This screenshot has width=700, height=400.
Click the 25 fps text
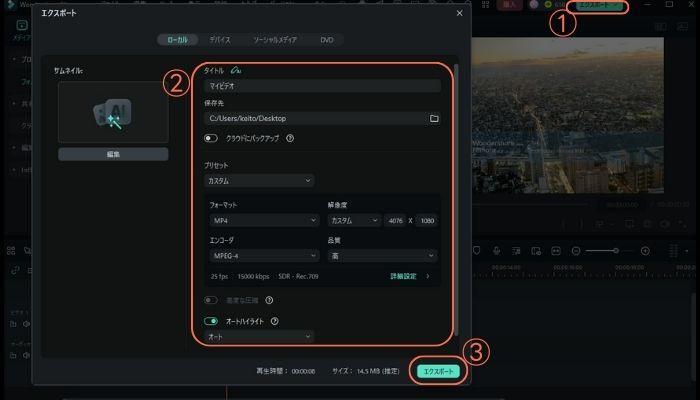pyautogui.click(x=219, y=276)
